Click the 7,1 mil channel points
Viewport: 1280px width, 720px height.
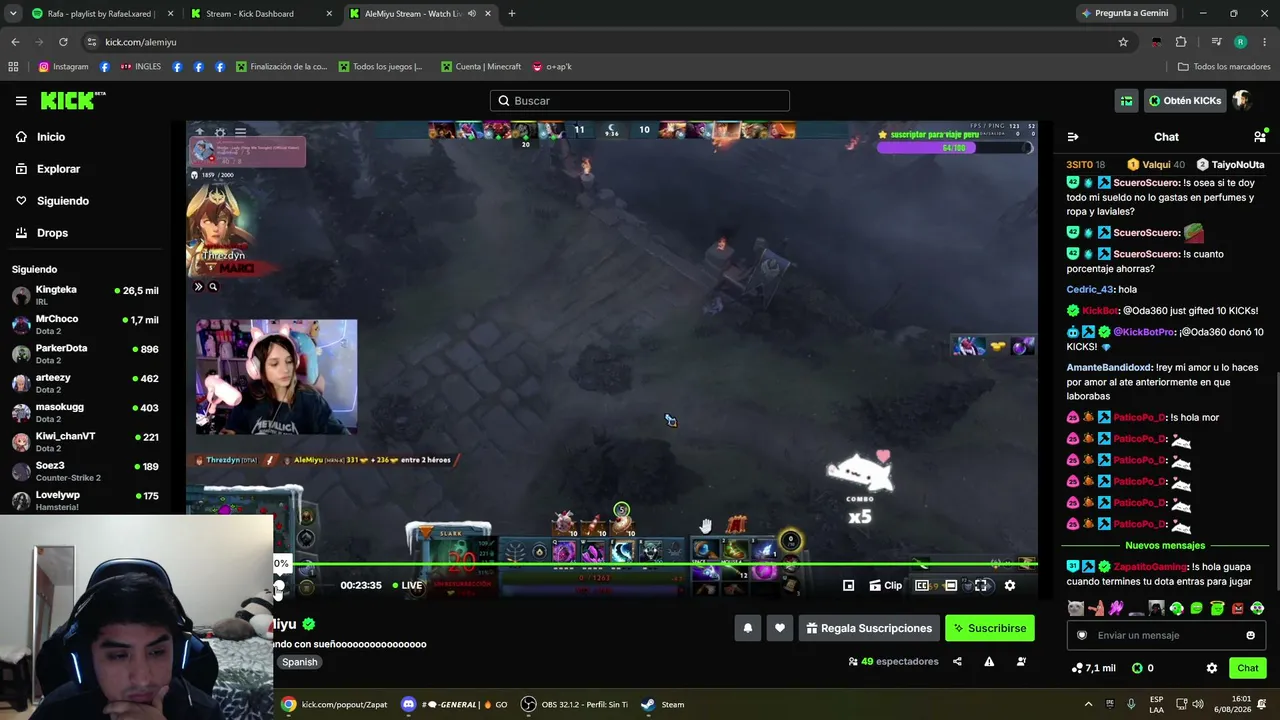[1093, 668]
